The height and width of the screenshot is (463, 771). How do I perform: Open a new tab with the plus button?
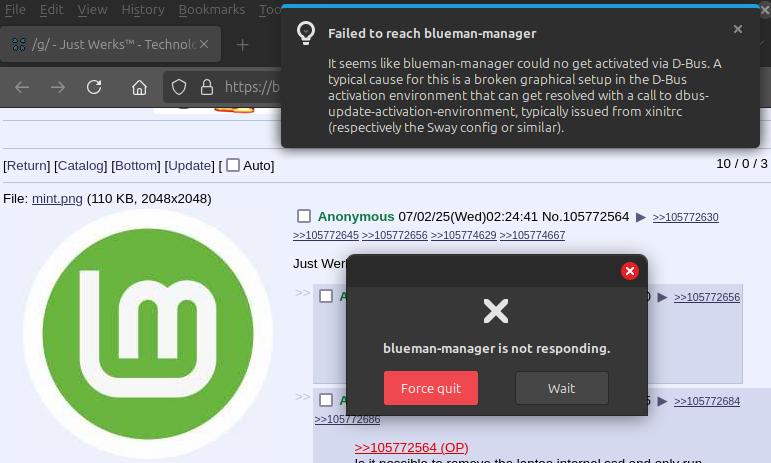(x=242, y=45)
